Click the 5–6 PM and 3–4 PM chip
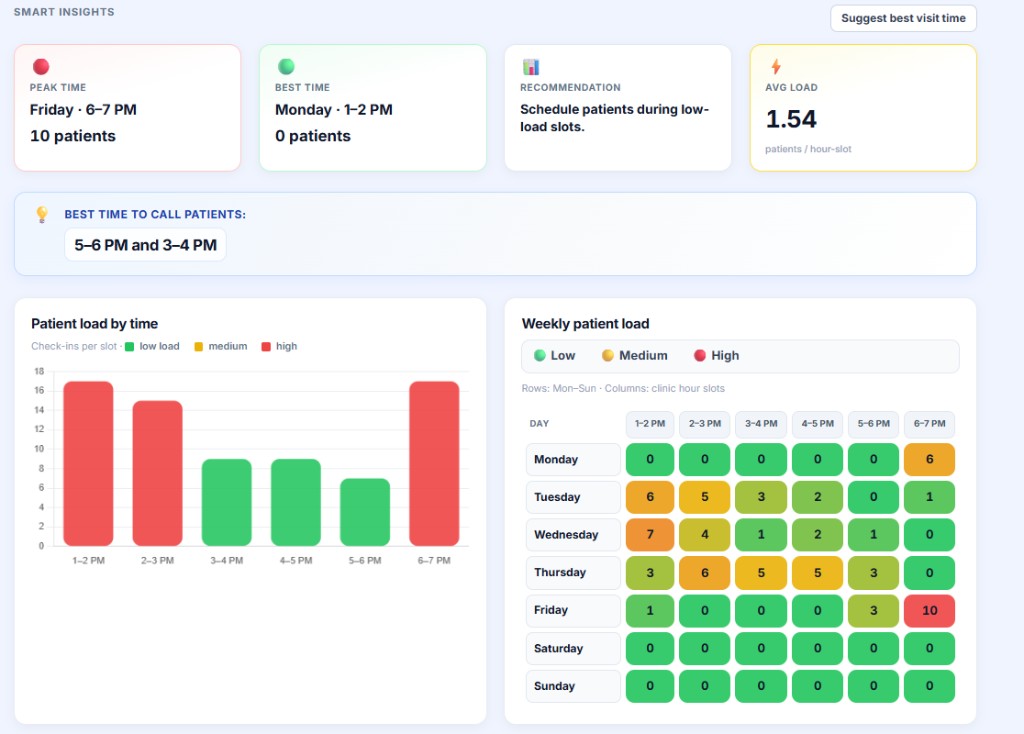The height and width of the screenshot is (734, 1024). pyautogui.click(x=145, y=244)
